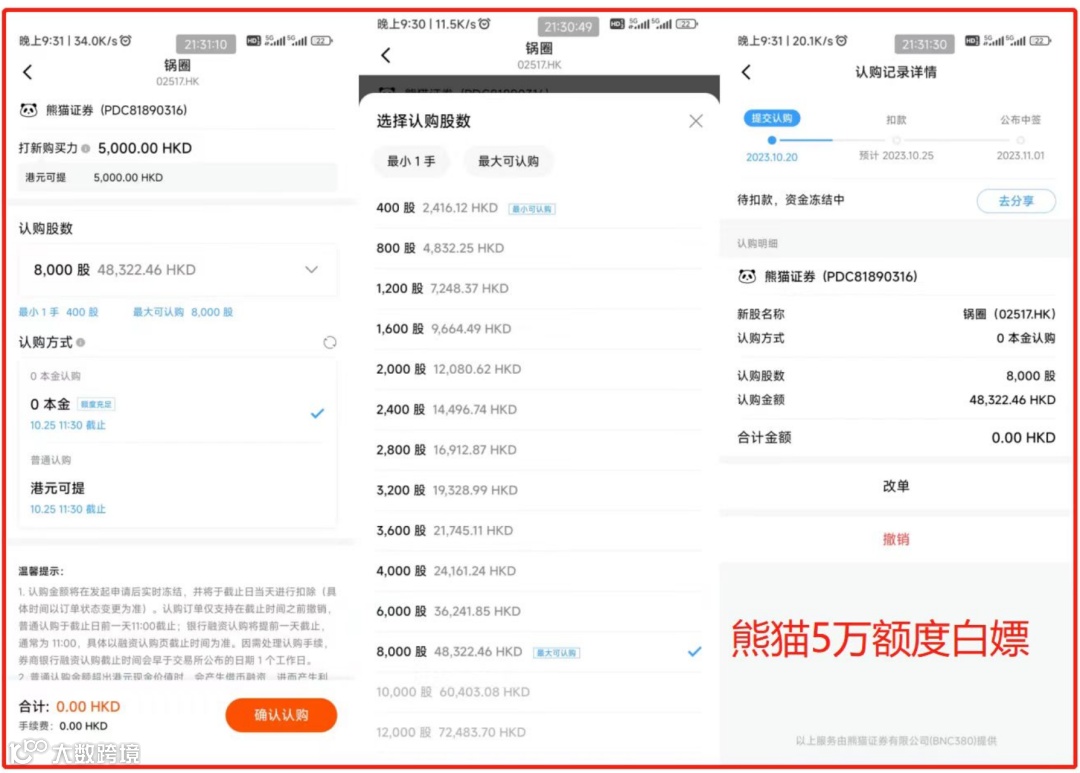The image size is (1080, 773).
Task: Choose 1,600 股 9,664.49 HKD option
Action: click(539, 329)
